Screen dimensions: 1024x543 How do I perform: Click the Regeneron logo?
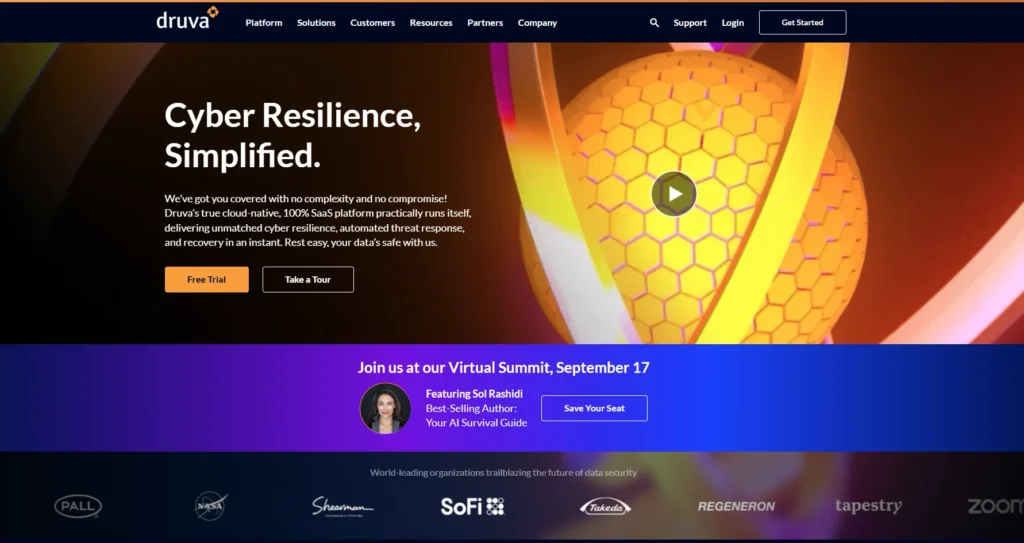pyautogui.click(x=736, y=506)
